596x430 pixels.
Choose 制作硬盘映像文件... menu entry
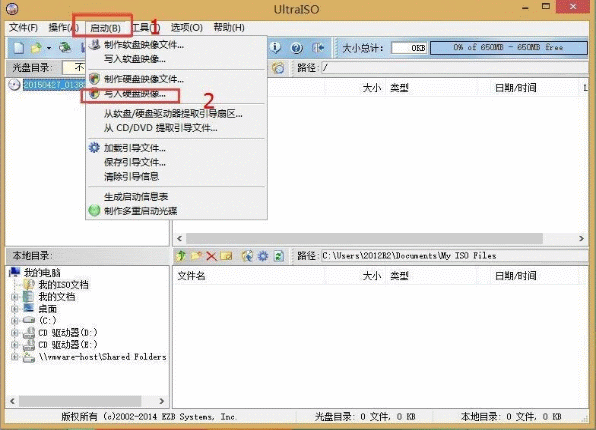[176, 79]
